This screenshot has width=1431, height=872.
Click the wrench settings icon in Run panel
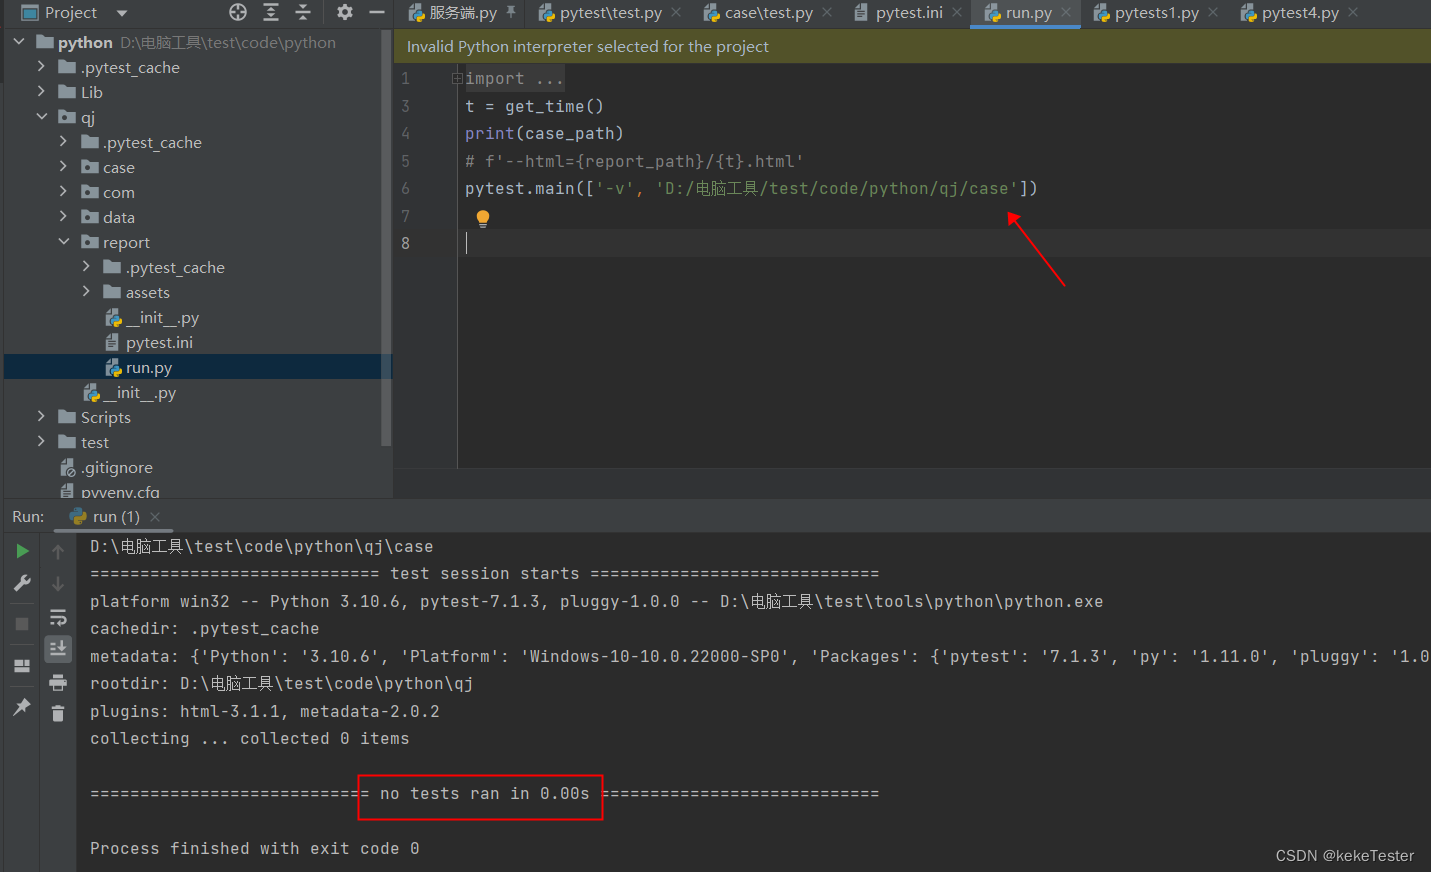(22, 583)
